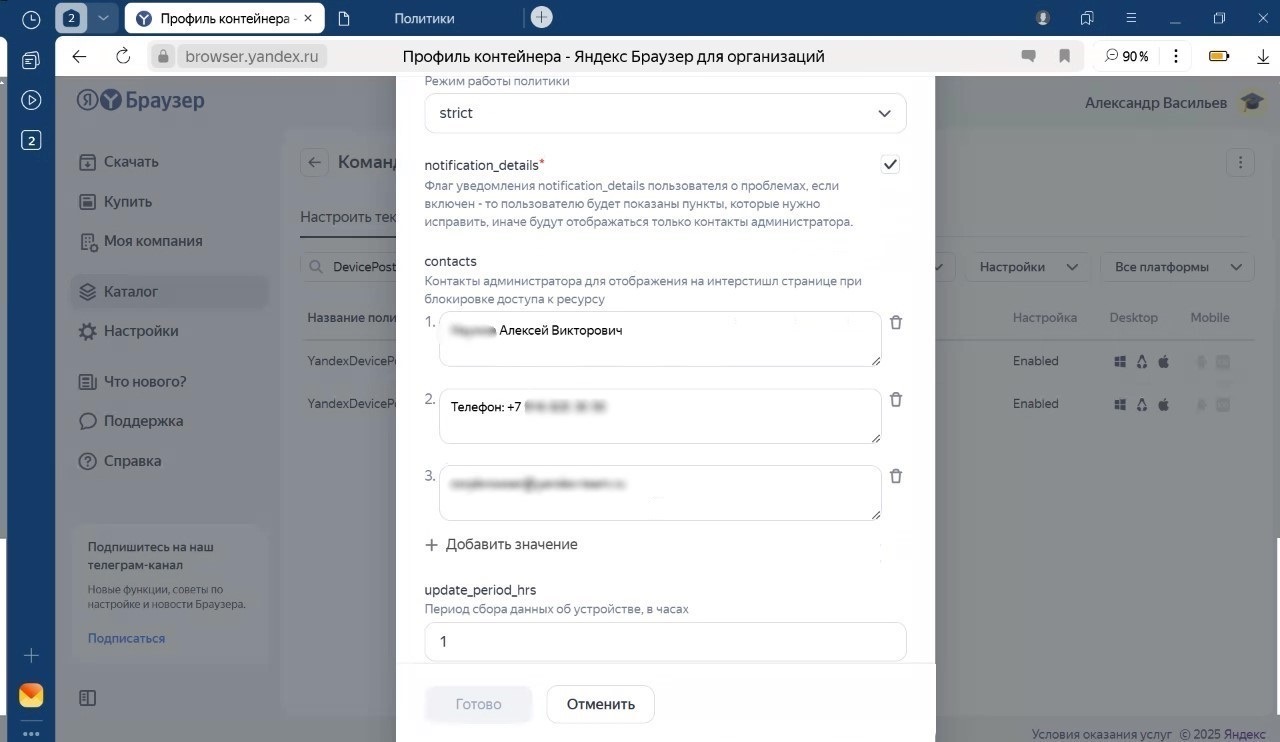Open Что нового? in the side menu
The image size is (1280, 742).
[x=145, y=381]
